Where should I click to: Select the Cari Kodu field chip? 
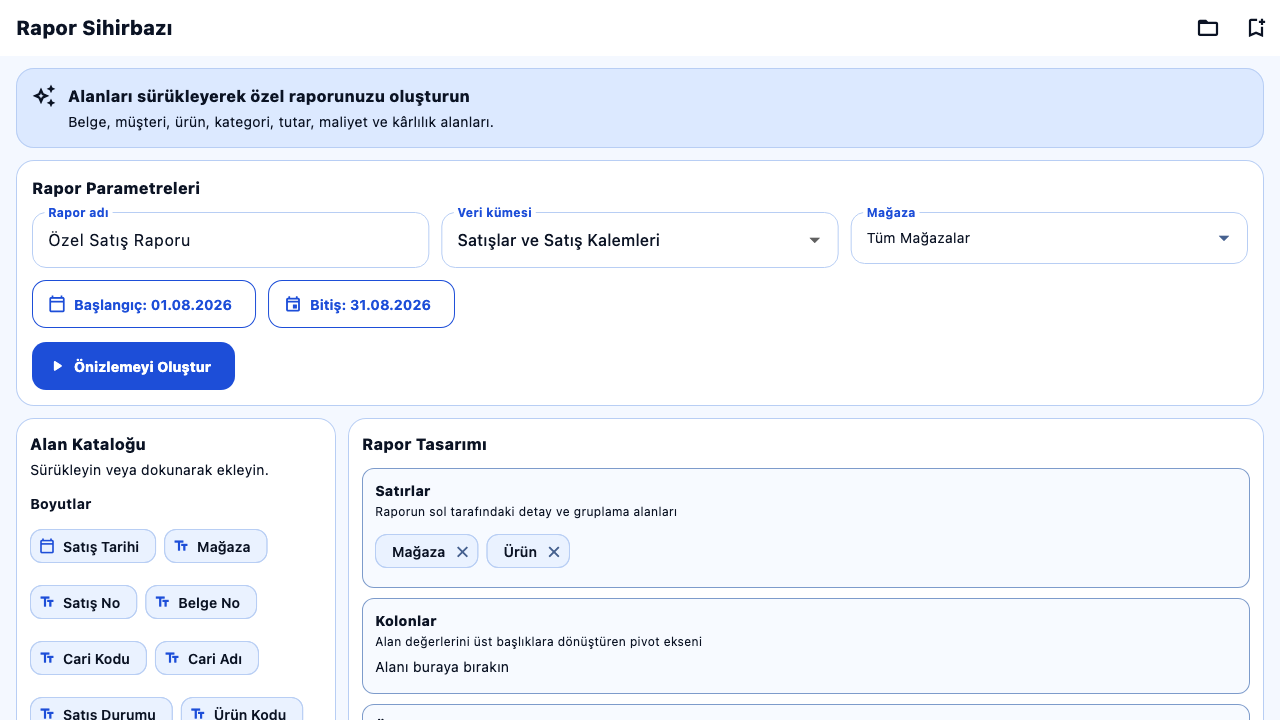point(89,658)
